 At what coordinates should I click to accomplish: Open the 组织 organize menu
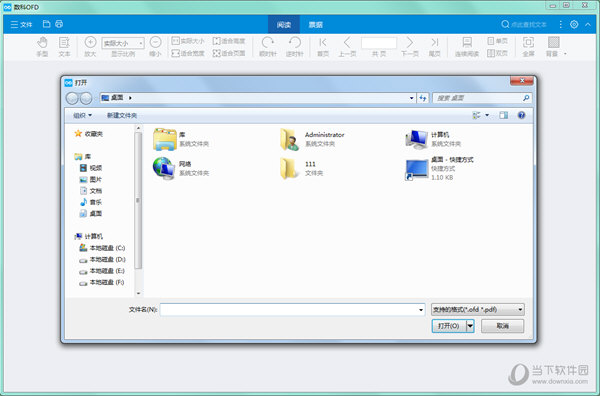(x=82, y=115)
